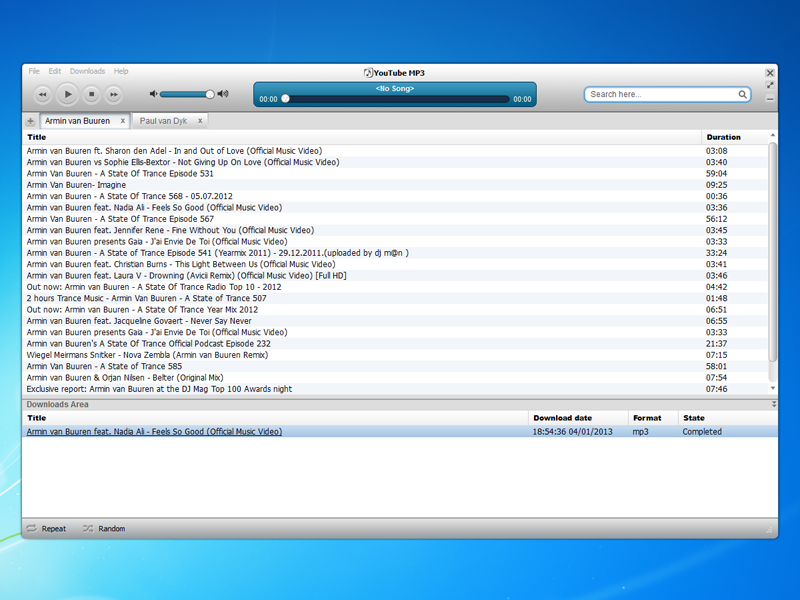Select Nova Zembla remix row
The image size is (800, 600).
(395, 355)
